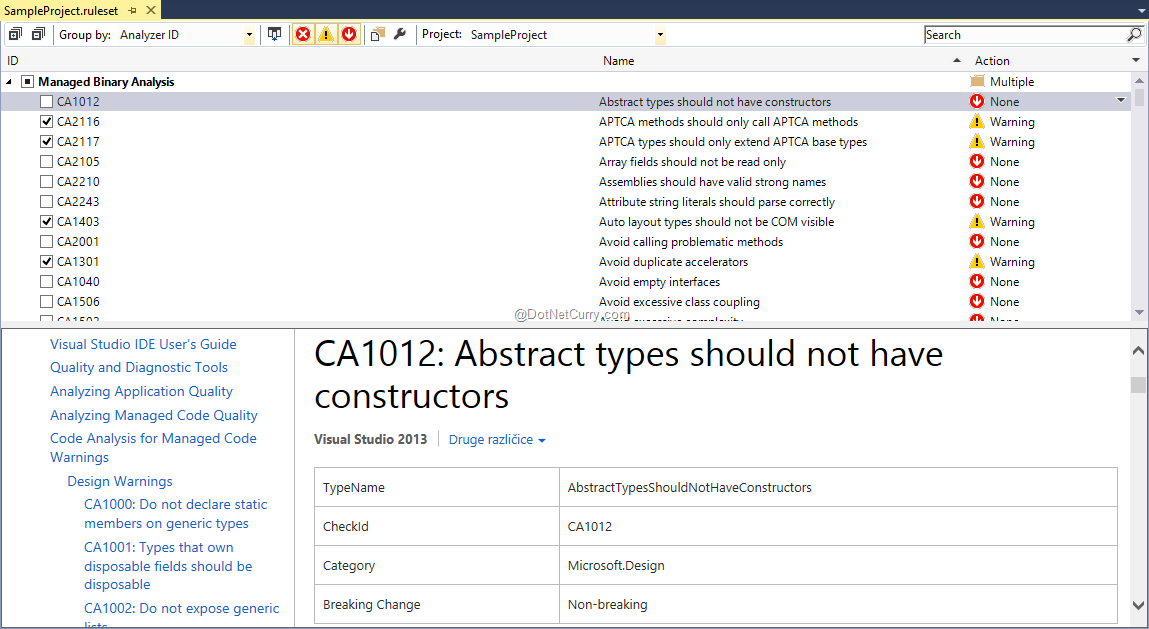Enable the CA2001 rule checkbox
This screenshot has height=629, width=1149.
tap(46, 241)
